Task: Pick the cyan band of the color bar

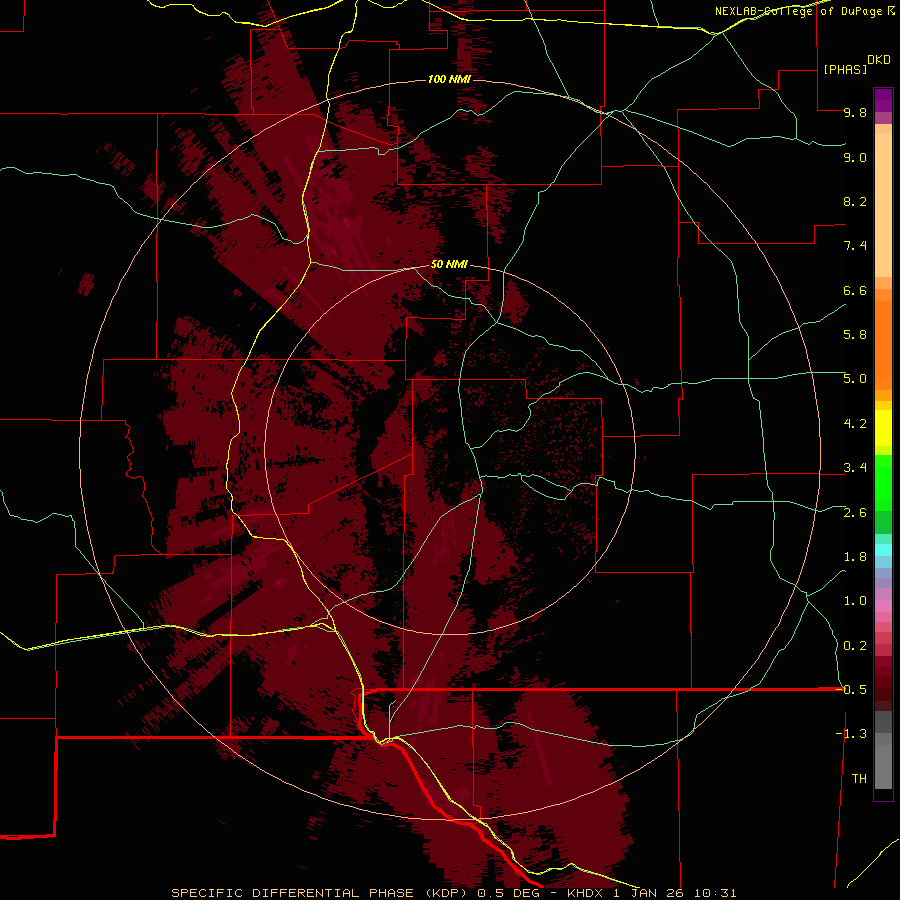Action: tap(883, 550)
